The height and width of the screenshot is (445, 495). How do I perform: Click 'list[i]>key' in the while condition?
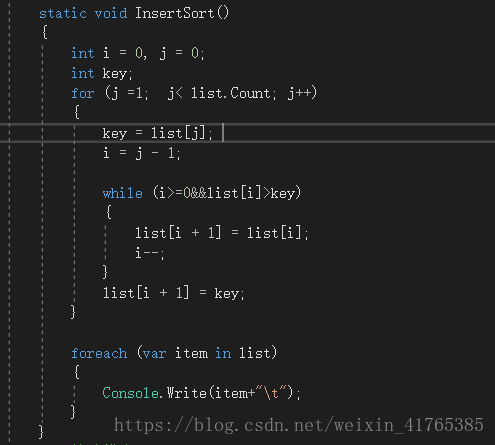(x=251, y=193)
